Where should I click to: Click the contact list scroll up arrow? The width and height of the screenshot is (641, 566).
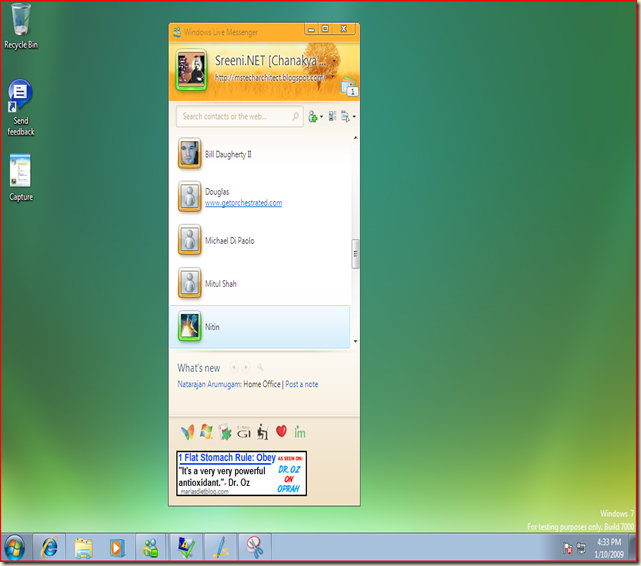pos(356,138)
